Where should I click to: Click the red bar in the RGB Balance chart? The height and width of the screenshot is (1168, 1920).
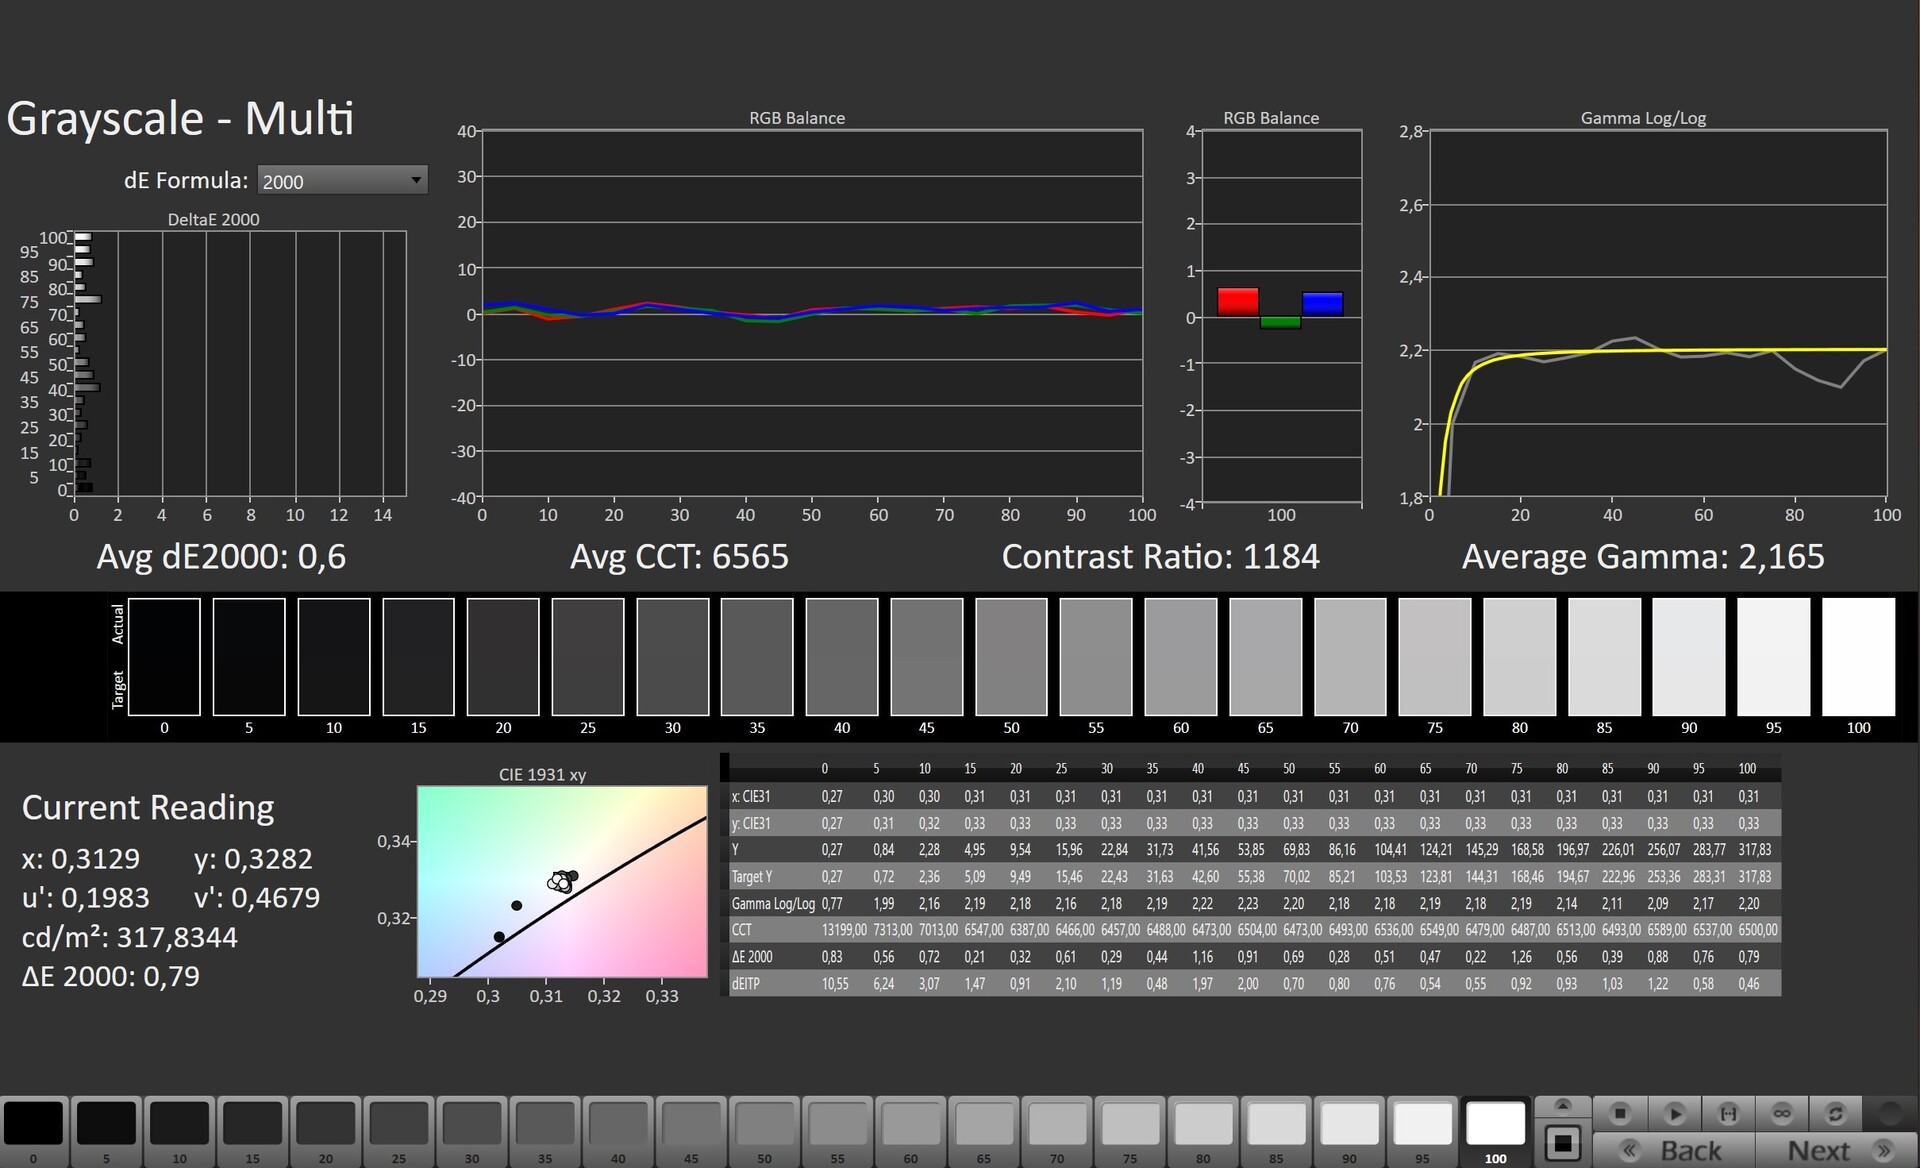[x=1237, y=302]
